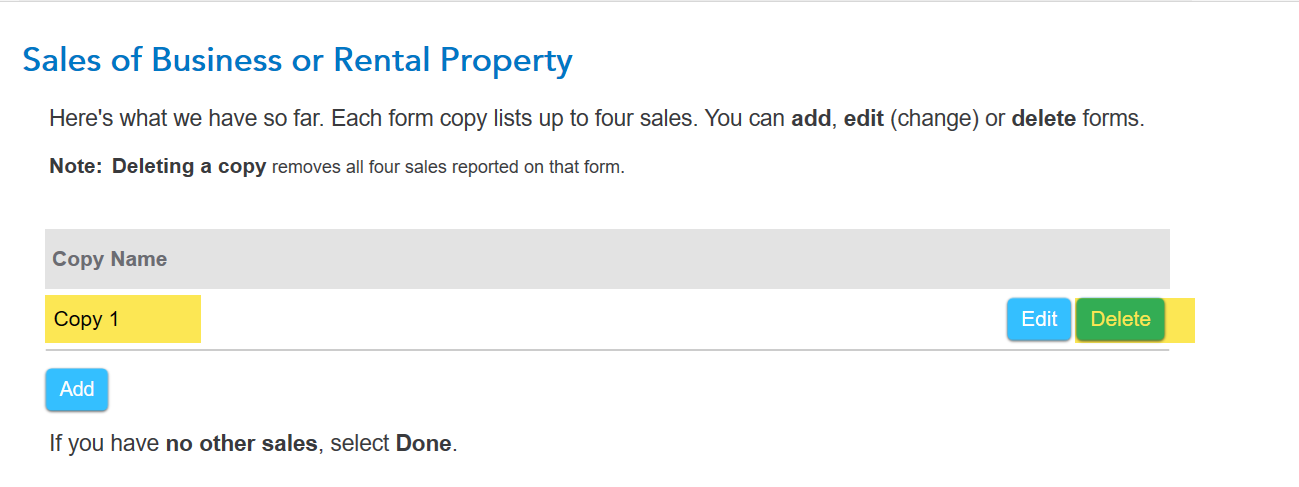Click the bold word "Done" in the last line

coord(424,443)
